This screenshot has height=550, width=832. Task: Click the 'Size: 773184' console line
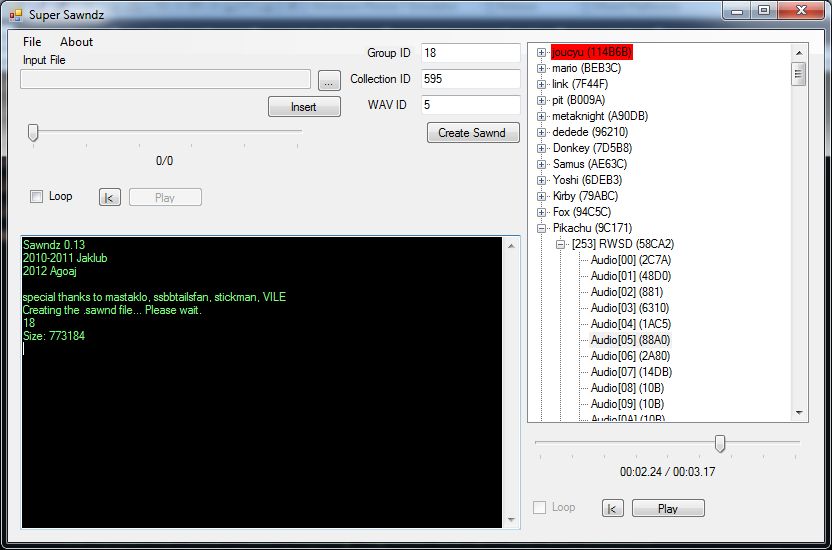(54, 336)
